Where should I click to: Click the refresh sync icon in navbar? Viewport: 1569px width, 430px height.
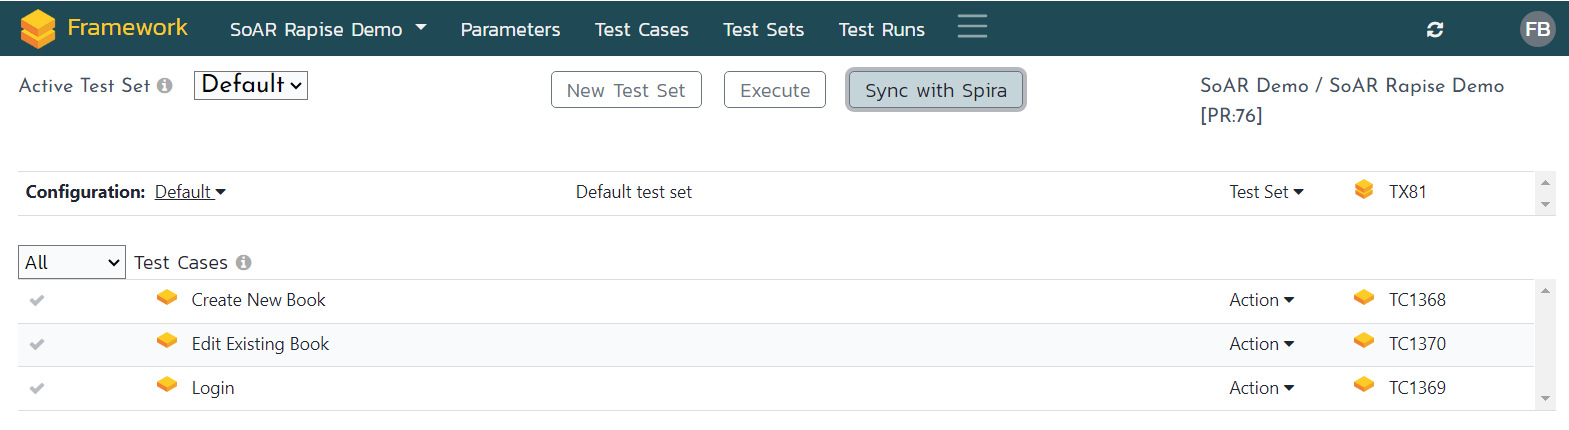click(x=1434, y=30)
